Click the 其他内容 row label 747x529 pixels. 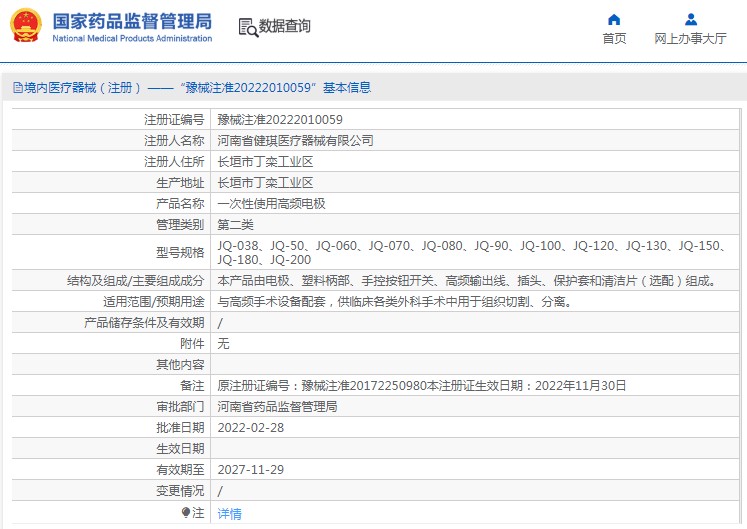point(181,365)
